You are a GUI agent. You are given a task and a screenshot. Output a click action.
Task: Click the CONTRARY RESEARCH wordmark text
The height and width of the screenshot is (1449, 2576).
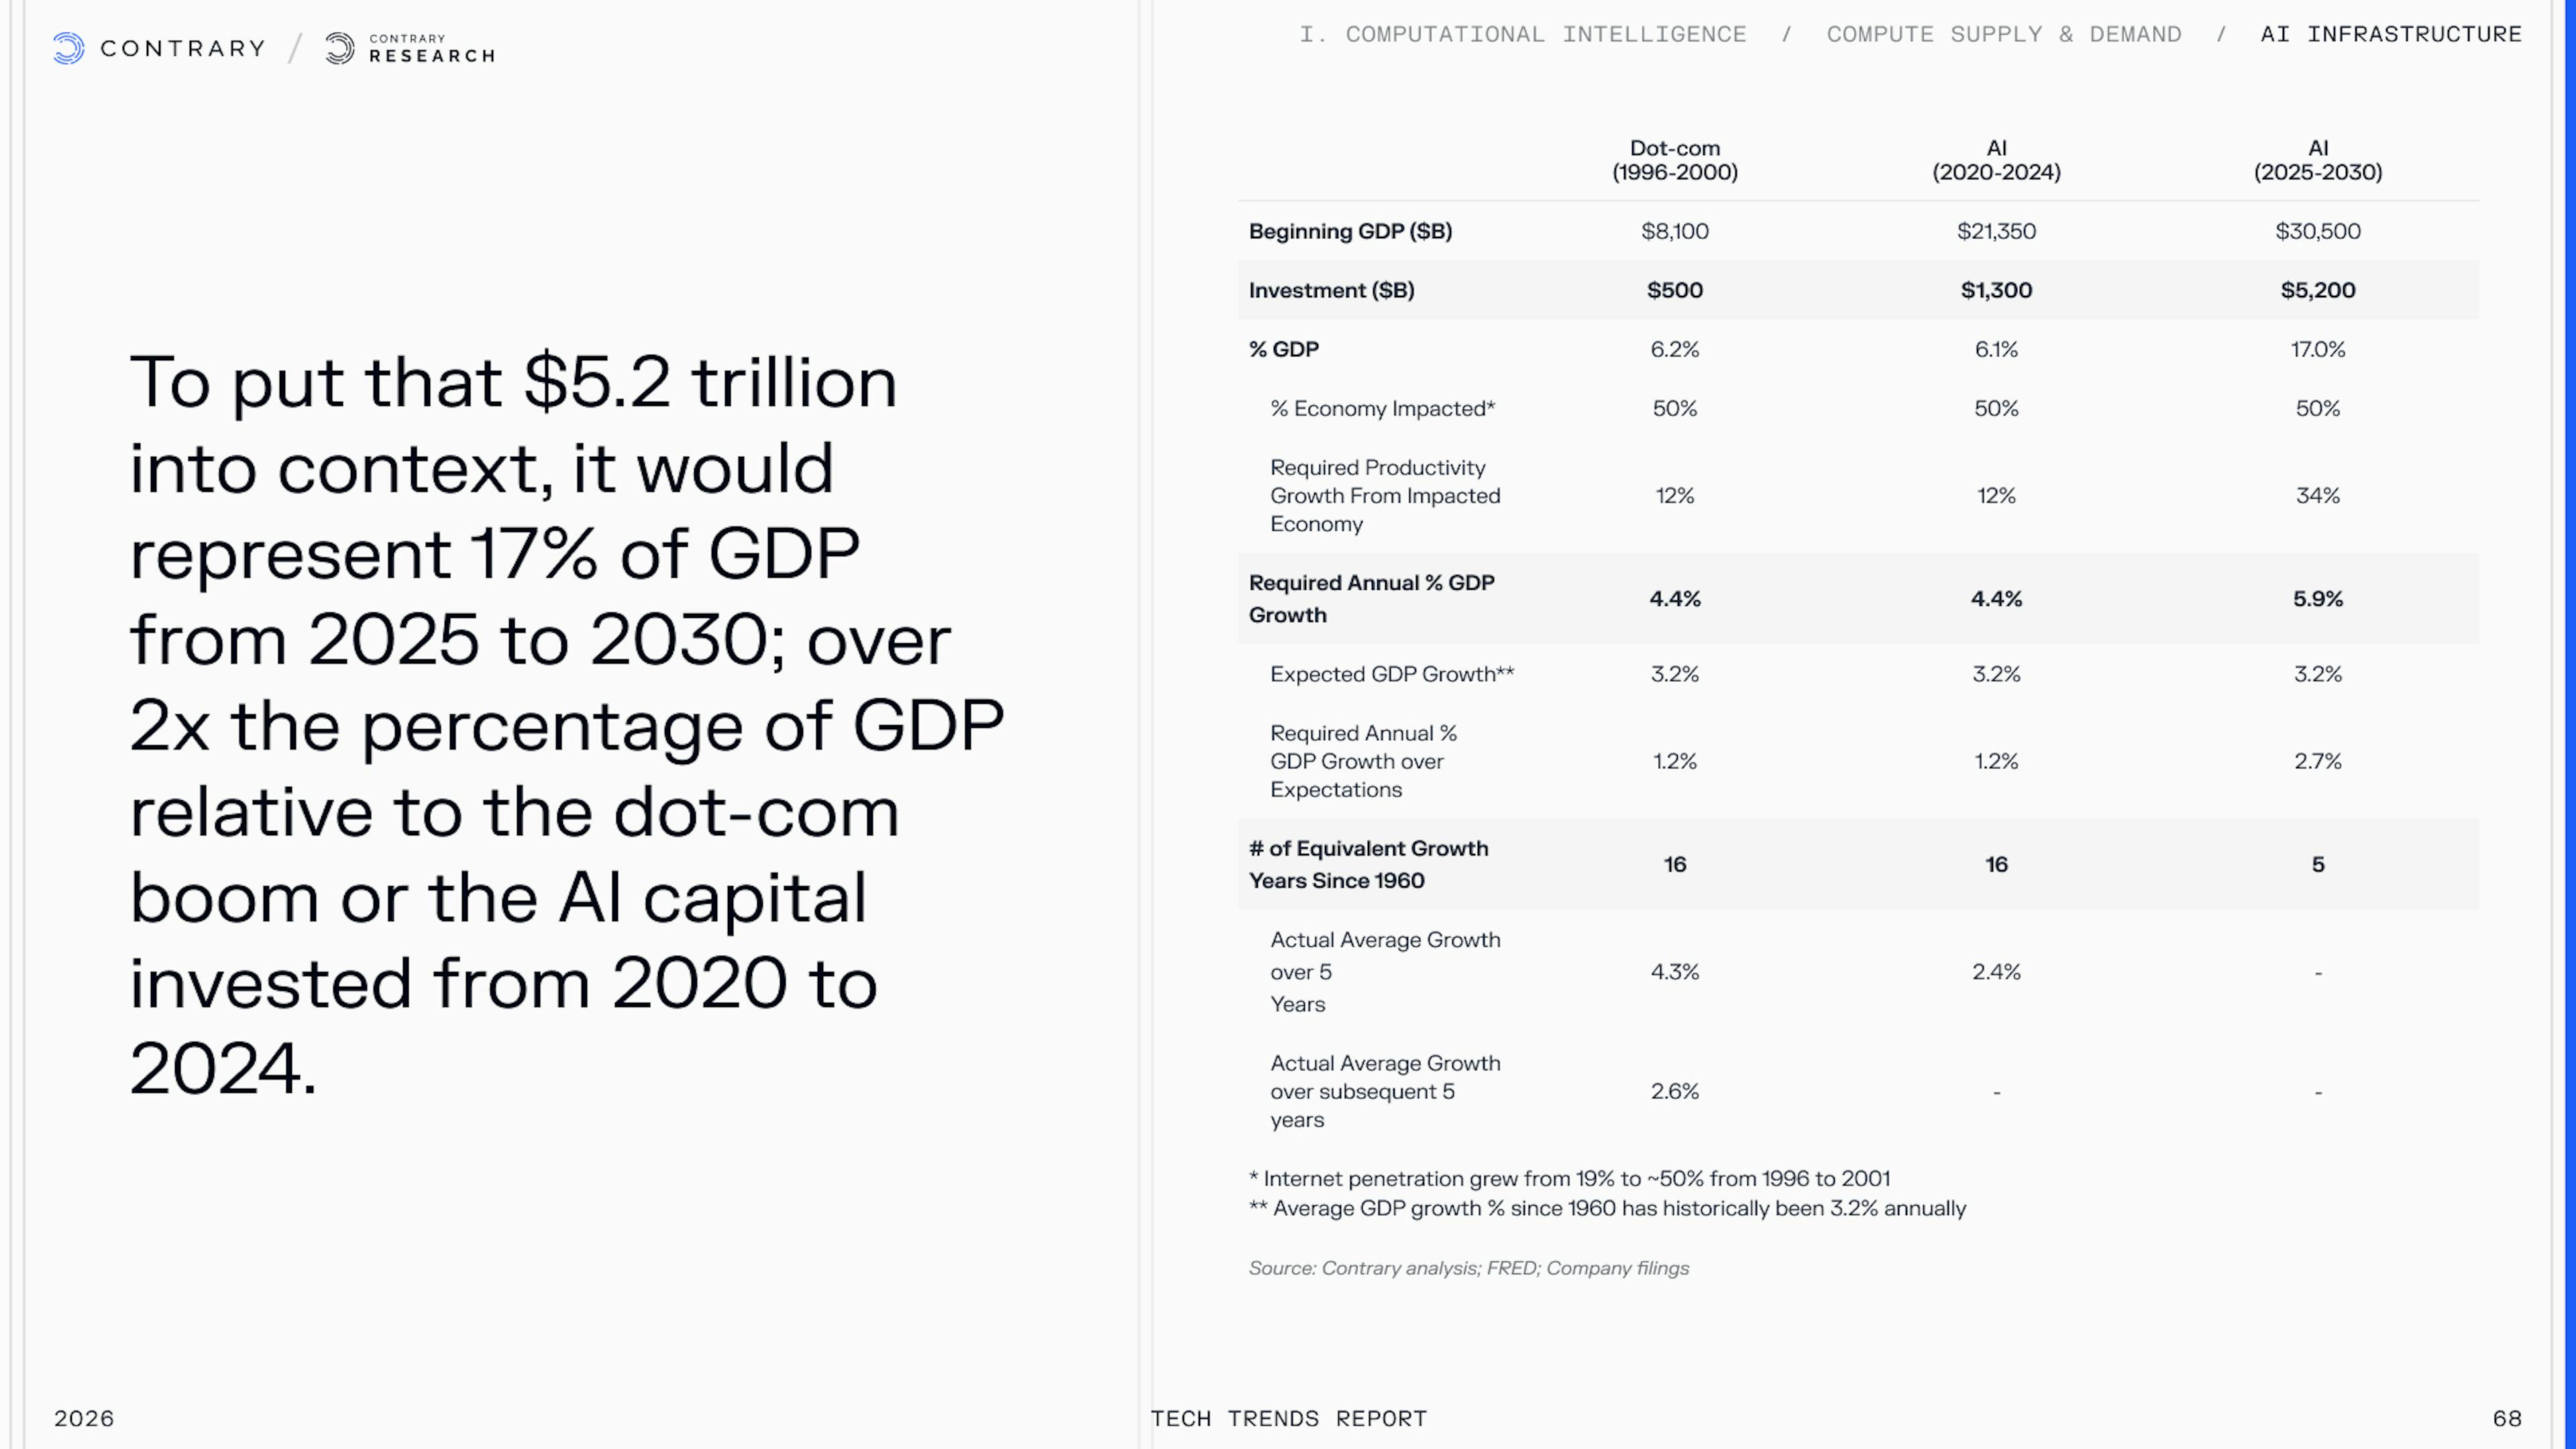(432, 48)
